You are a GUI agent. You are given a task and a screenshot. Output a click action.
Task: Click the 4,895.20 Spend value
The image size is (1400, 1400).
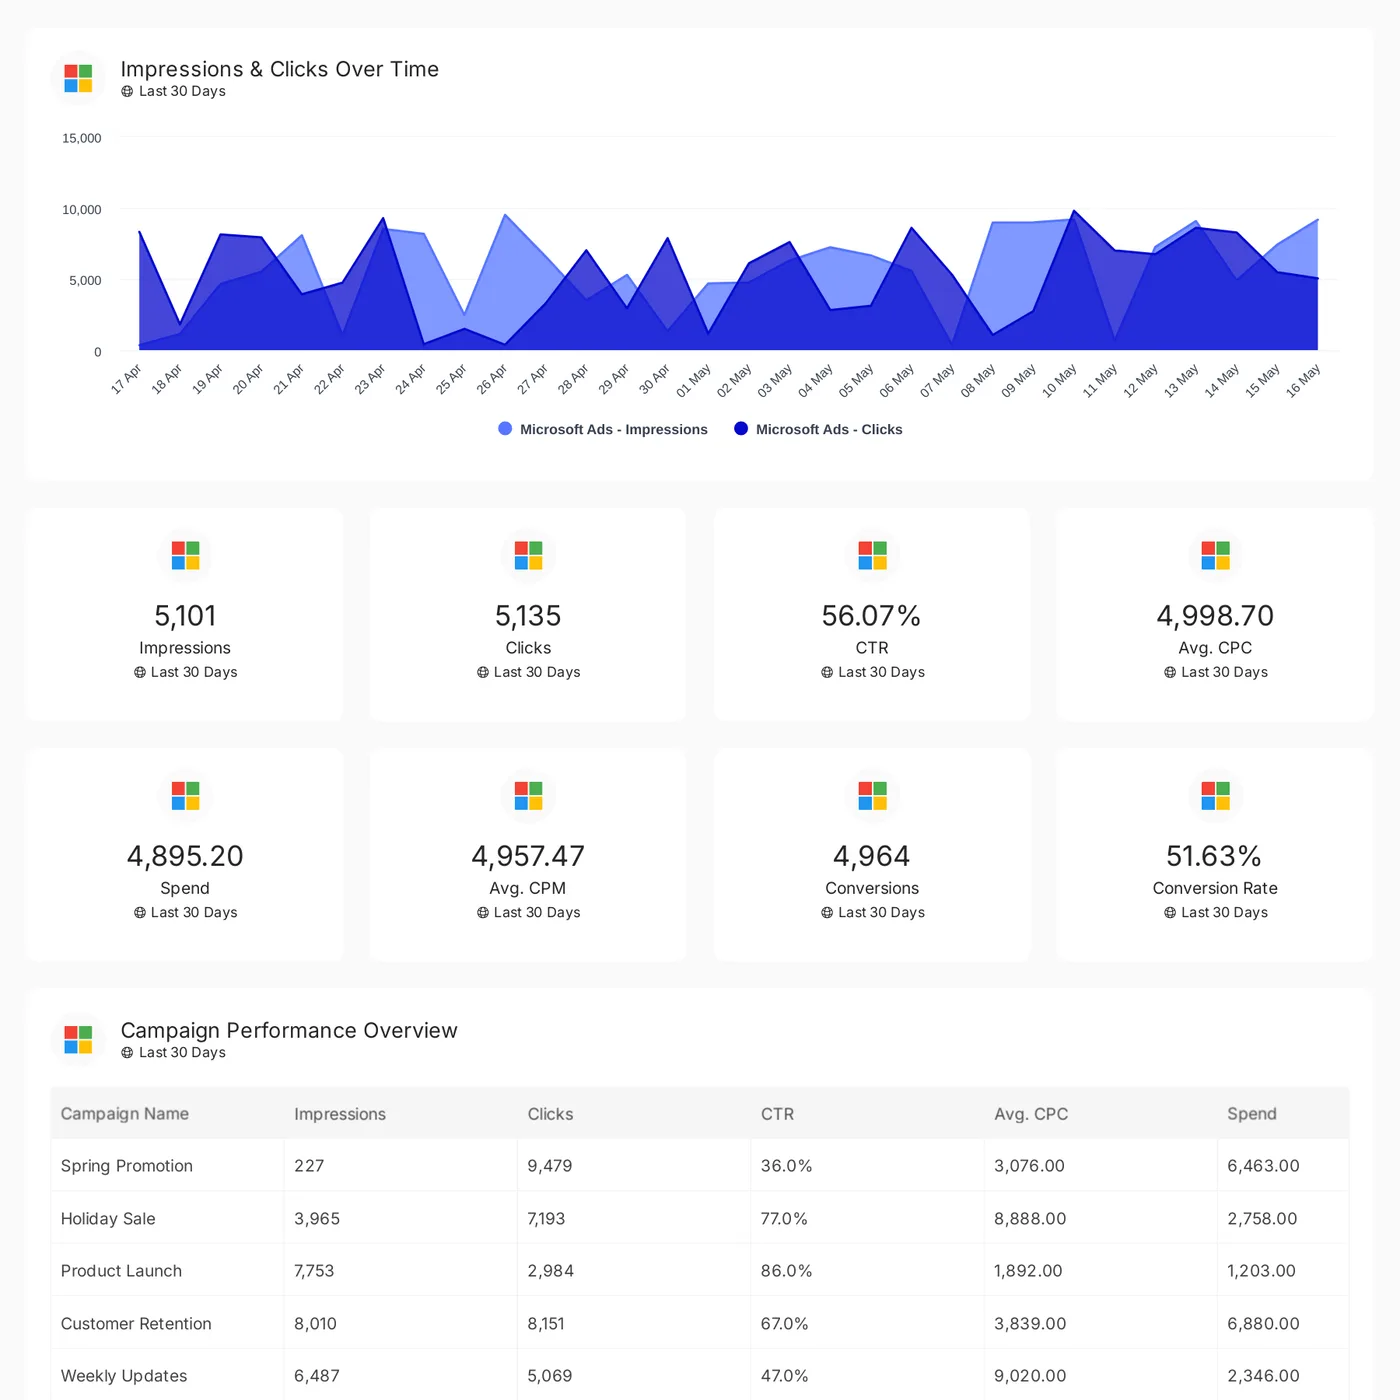click(185, 857)
